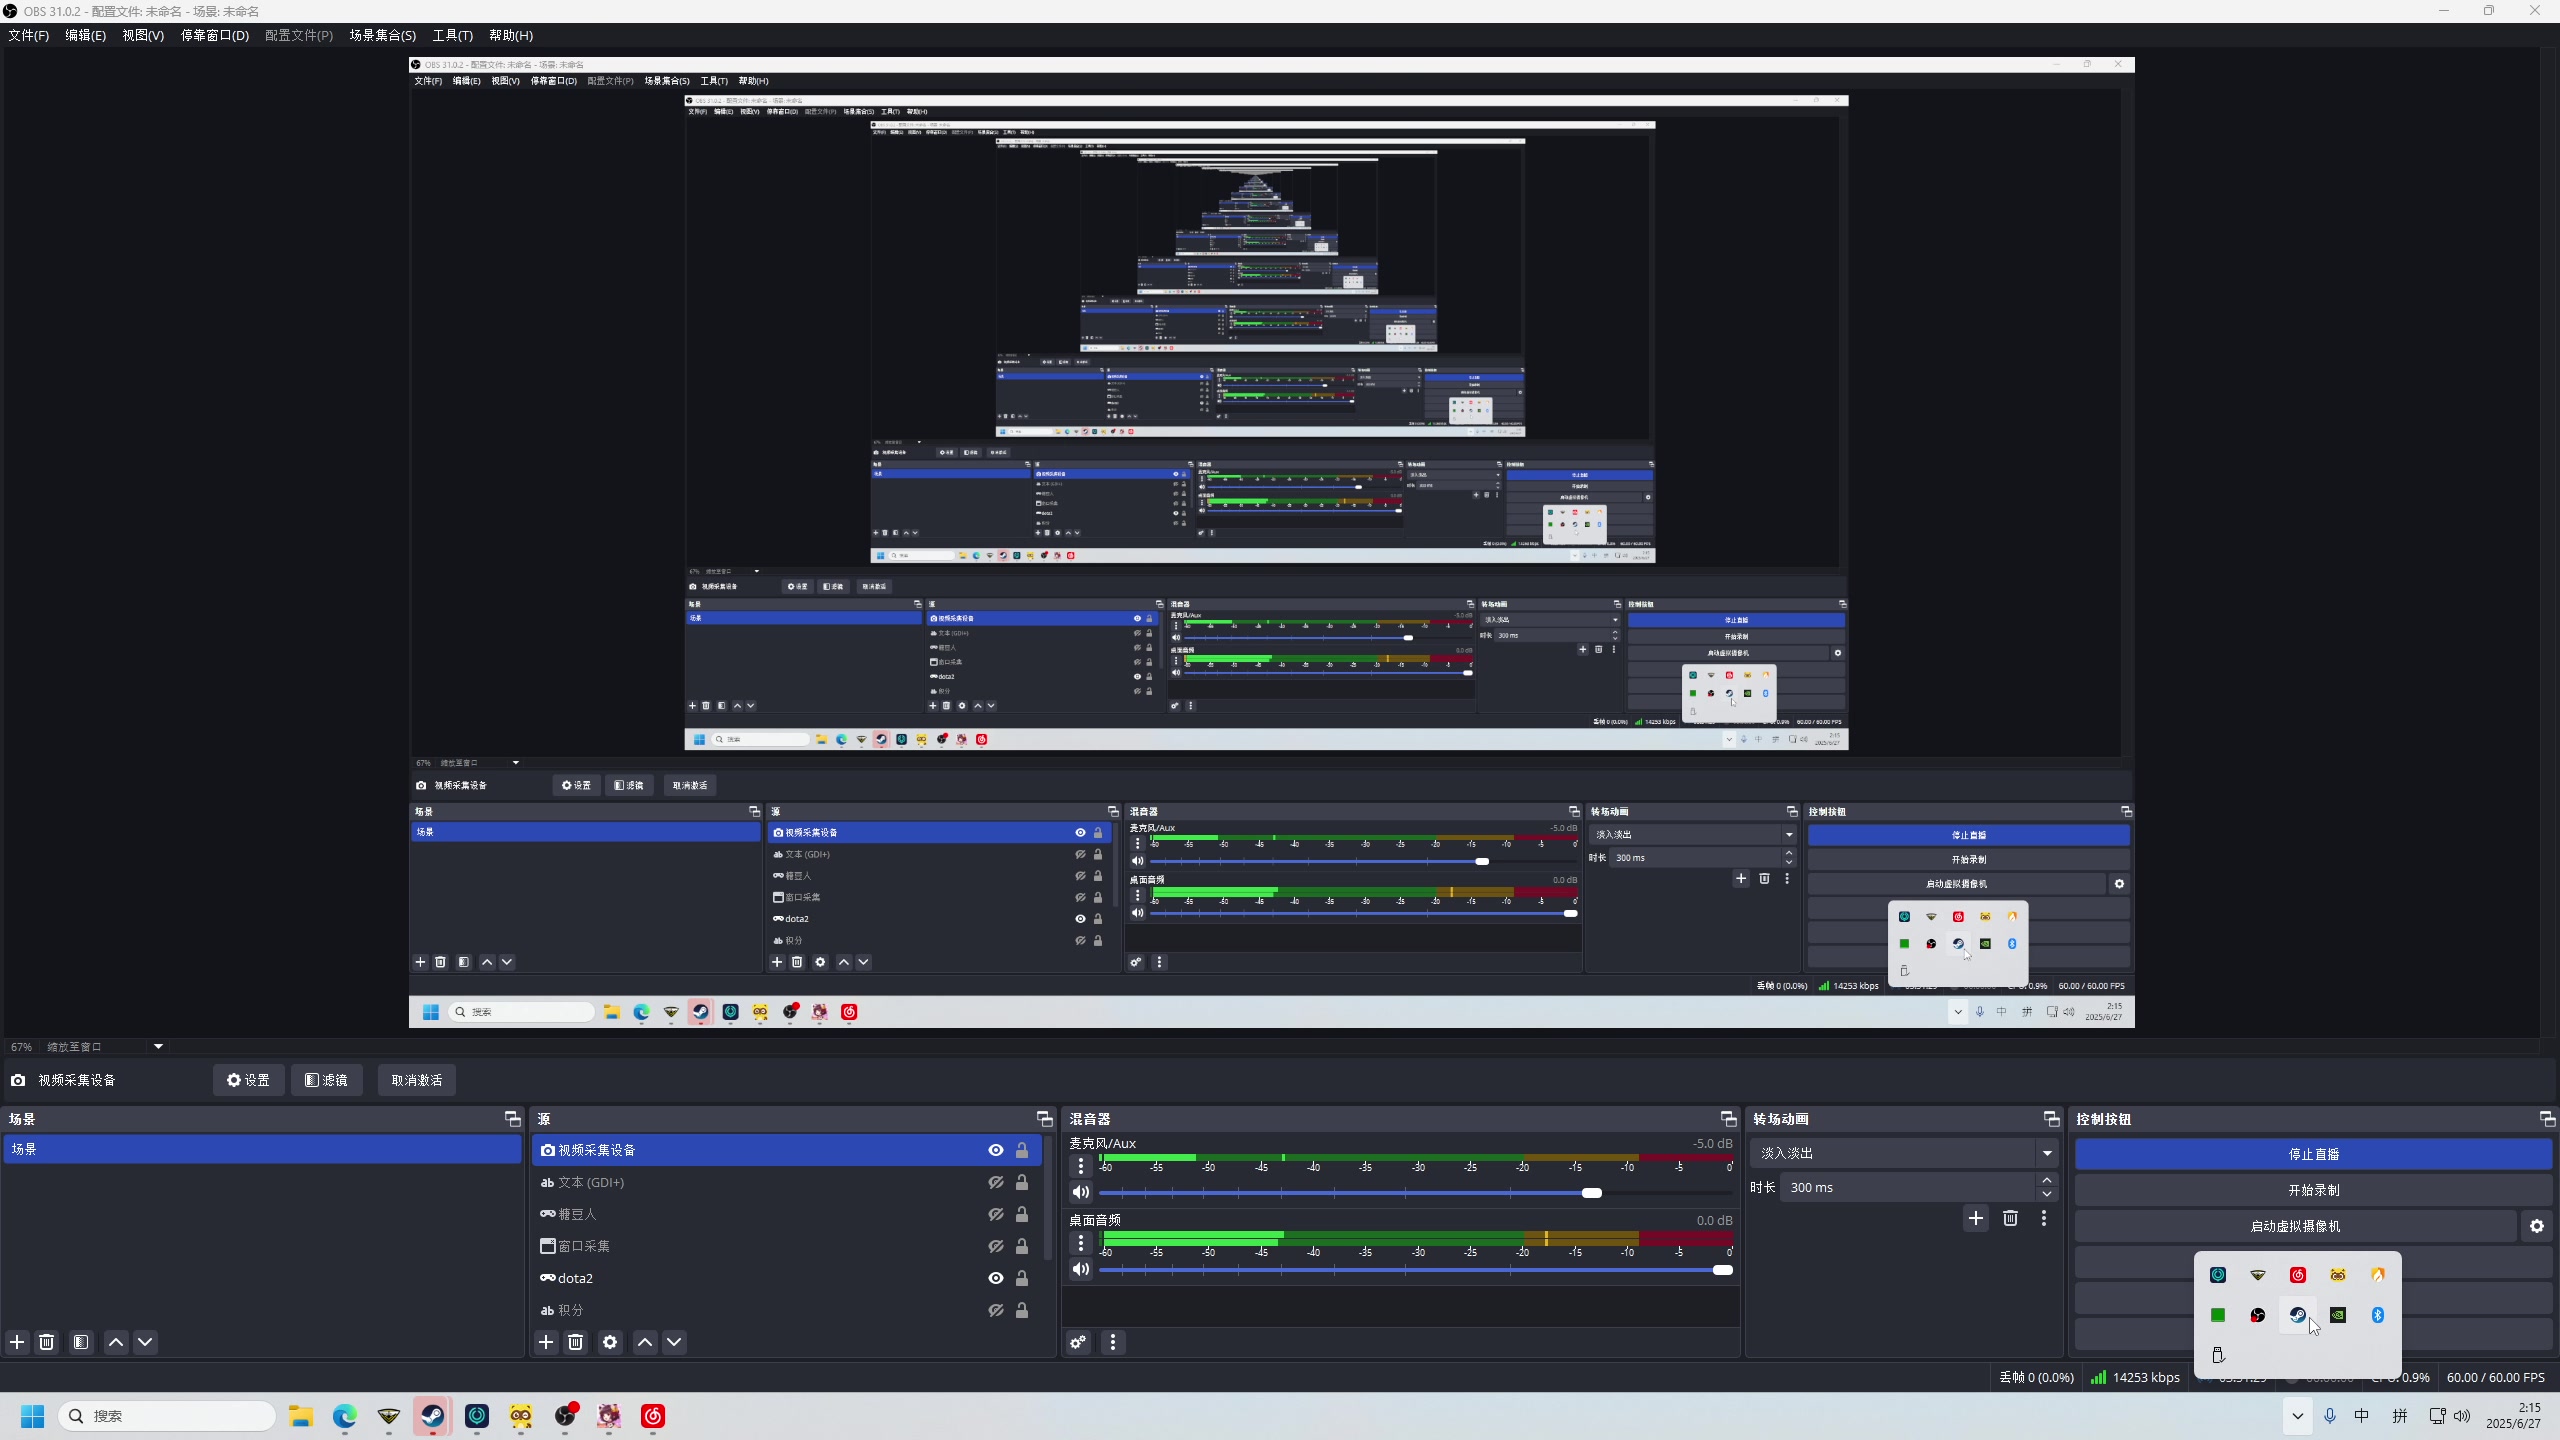Open File Explorer from the taskbar

coord(301,1416)
